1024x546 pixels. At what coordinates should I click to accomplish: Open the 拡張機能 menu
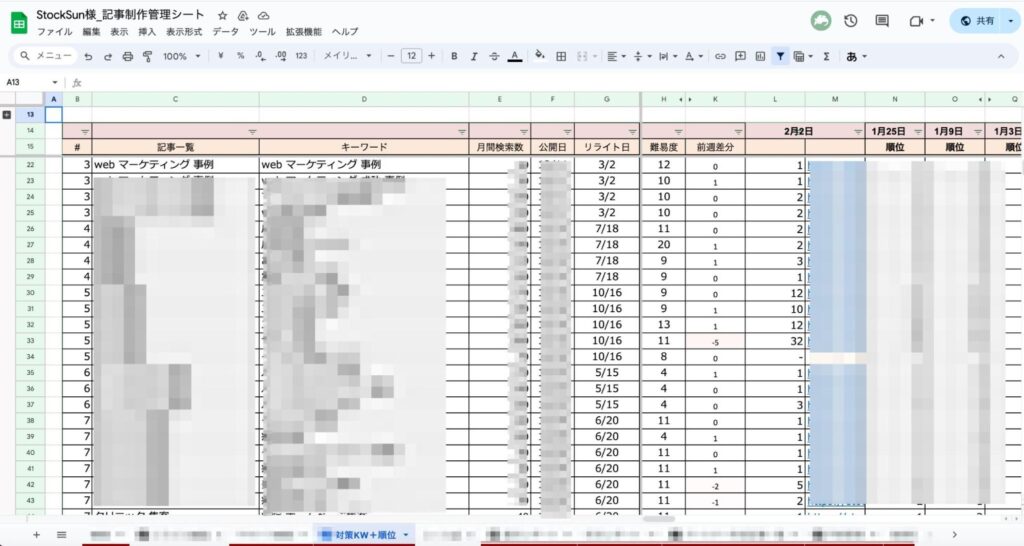(x=304, y=31)
